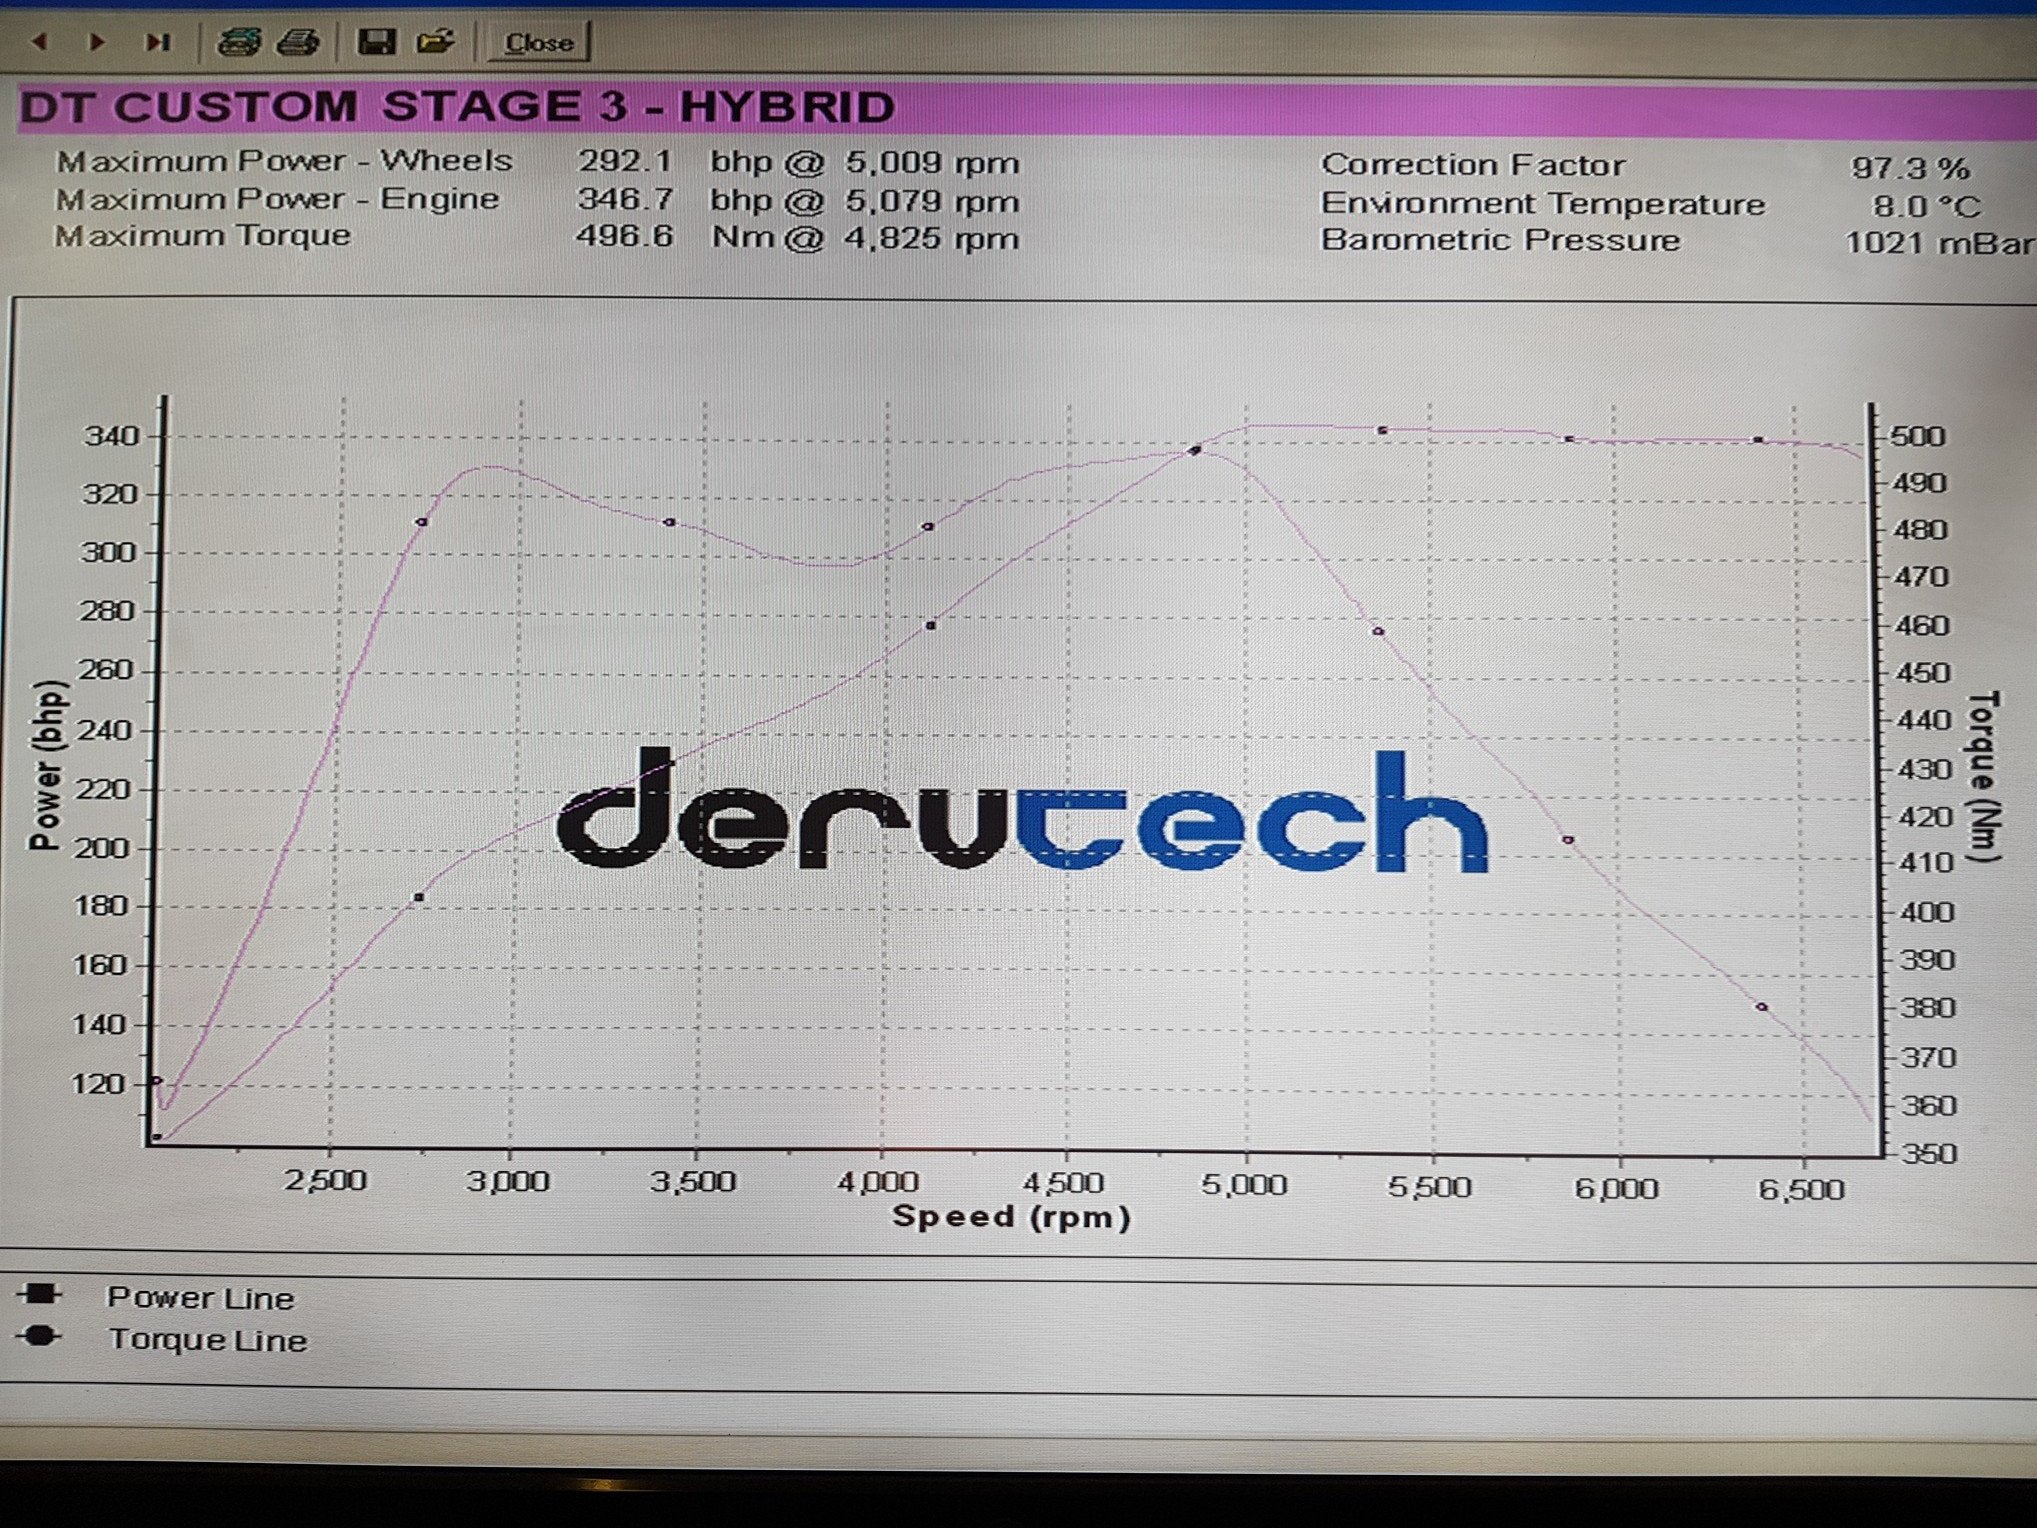2037x1528 pixels.
Task: Go to the next report page
Action: (x=97, y=43)
